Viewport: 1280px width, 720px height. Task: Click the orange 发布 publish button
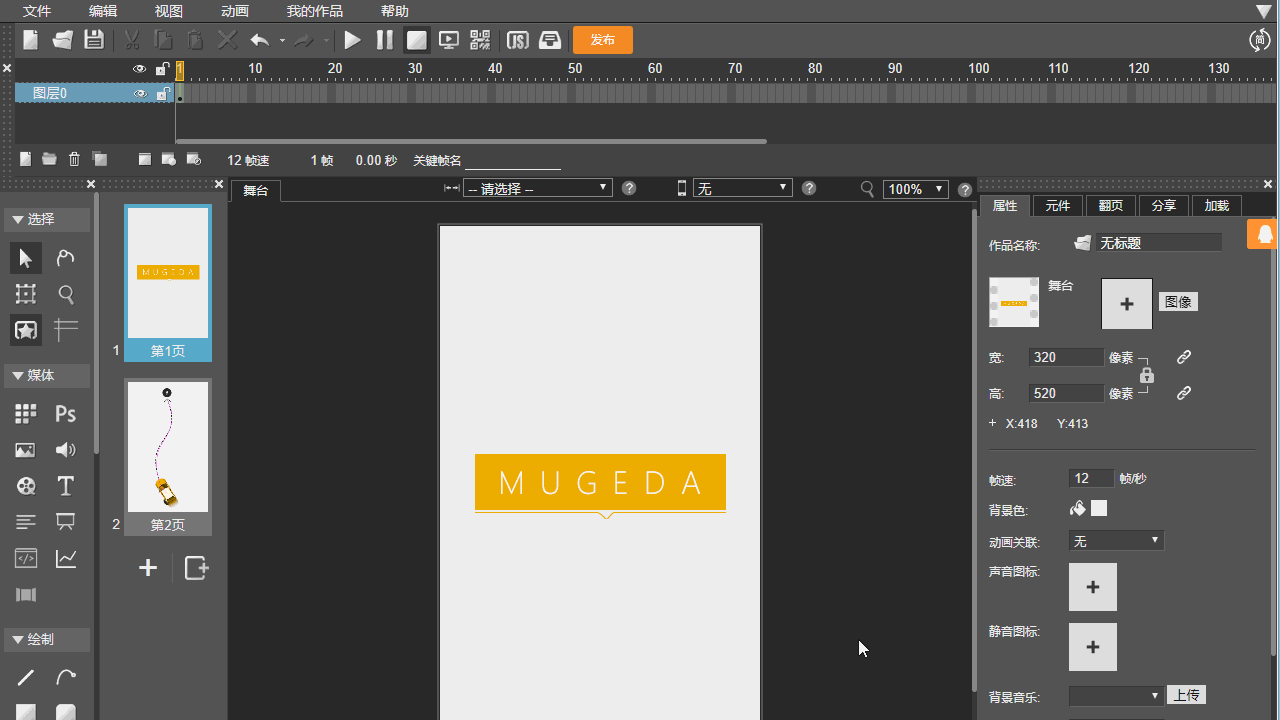[x=602, y=41]
